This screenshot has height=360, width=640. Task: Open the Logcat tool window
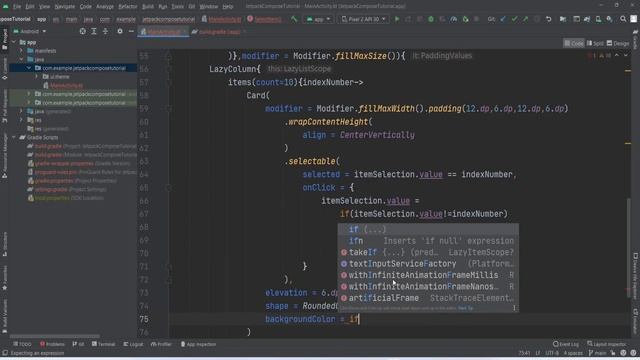coord(133,344)
